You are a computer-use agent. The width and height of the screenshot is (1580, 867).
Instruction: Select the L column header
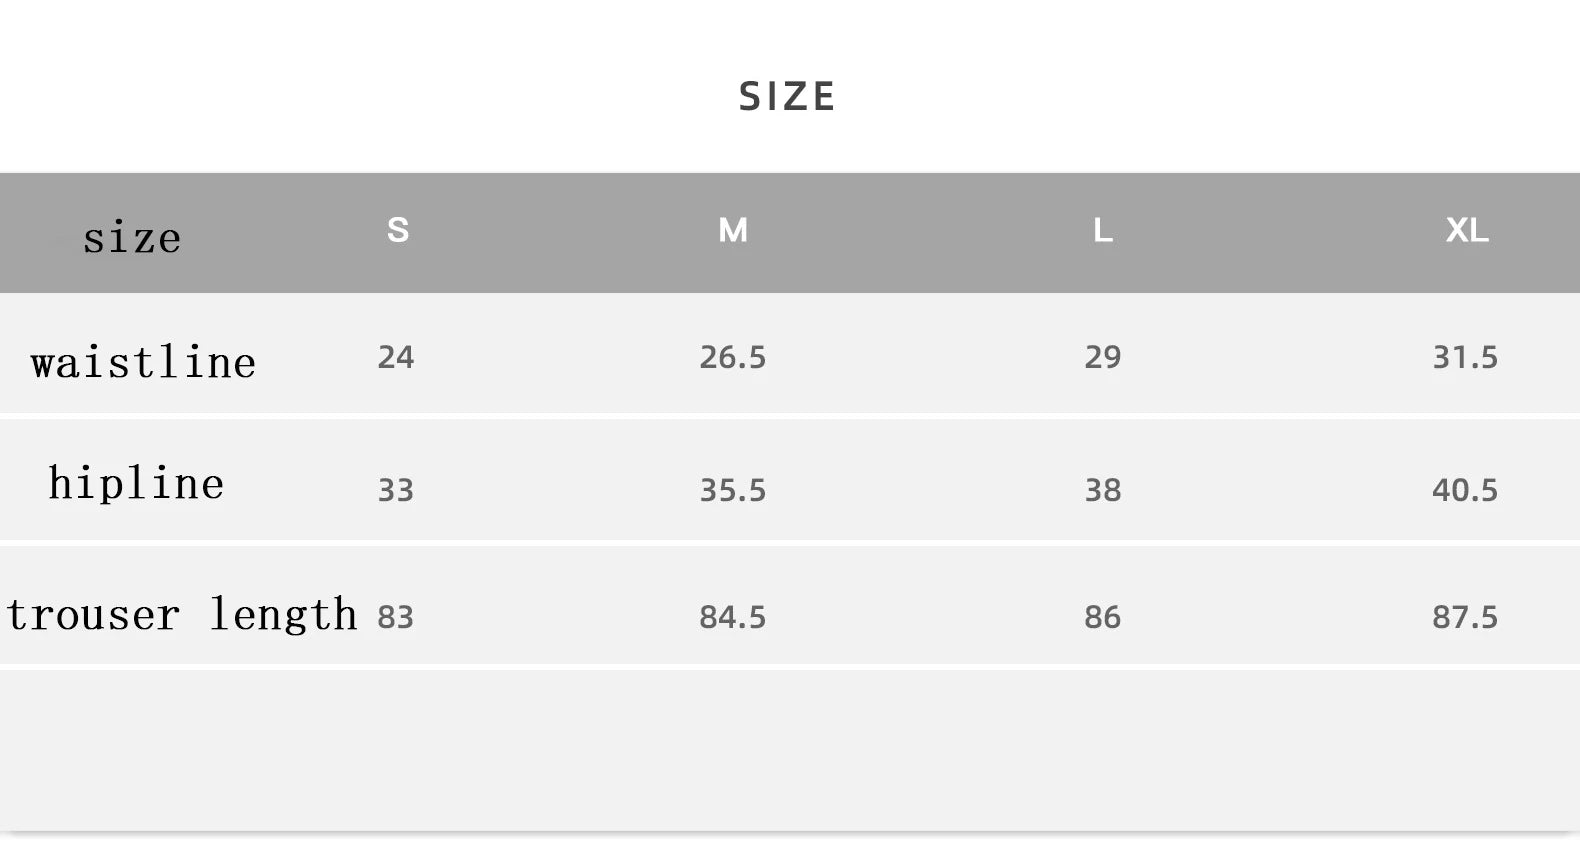point(1102,231)
